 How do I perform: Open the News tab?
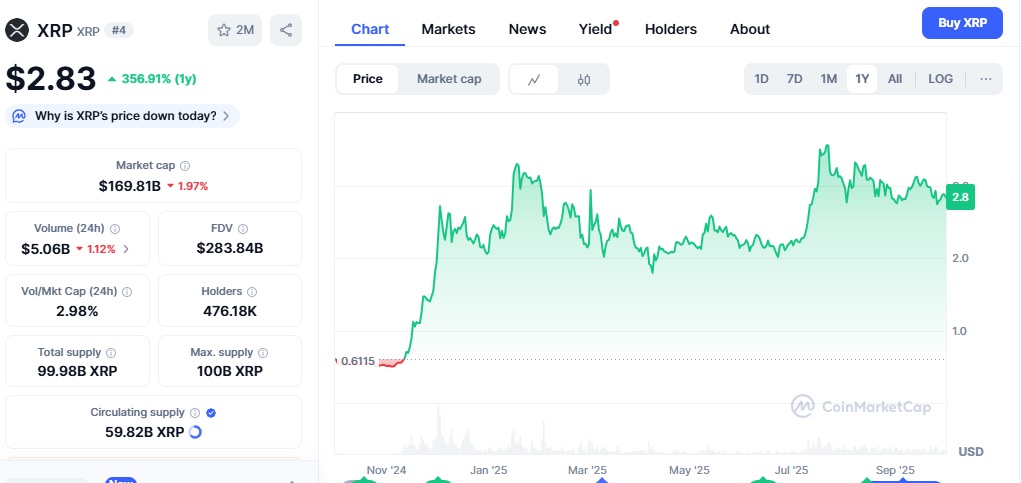click(527, 29)
